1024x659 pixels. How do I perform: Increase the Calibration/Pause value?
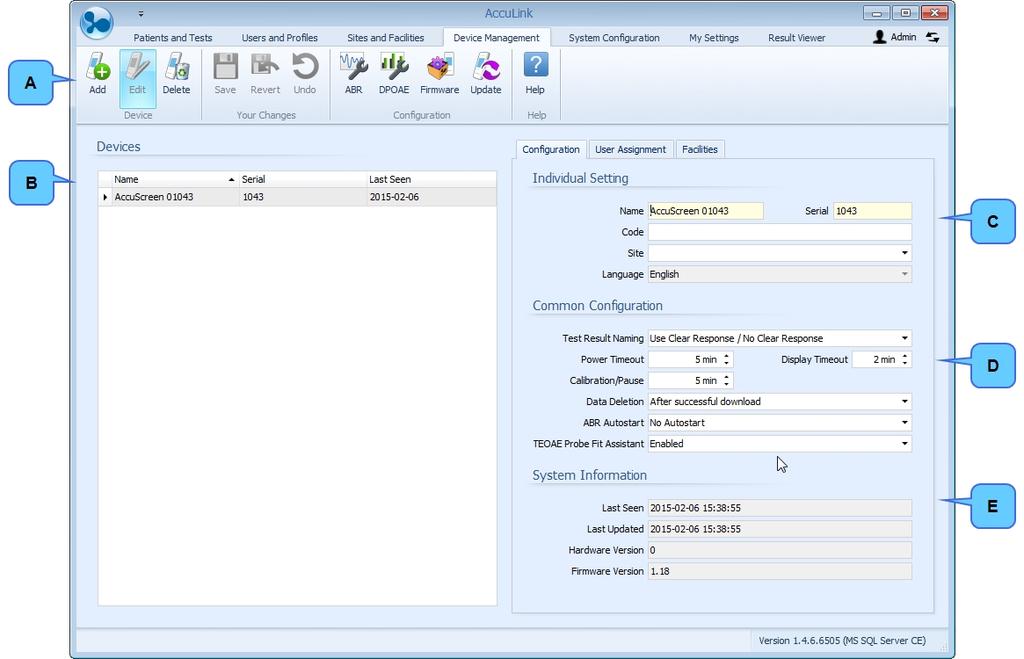(726, 377)
